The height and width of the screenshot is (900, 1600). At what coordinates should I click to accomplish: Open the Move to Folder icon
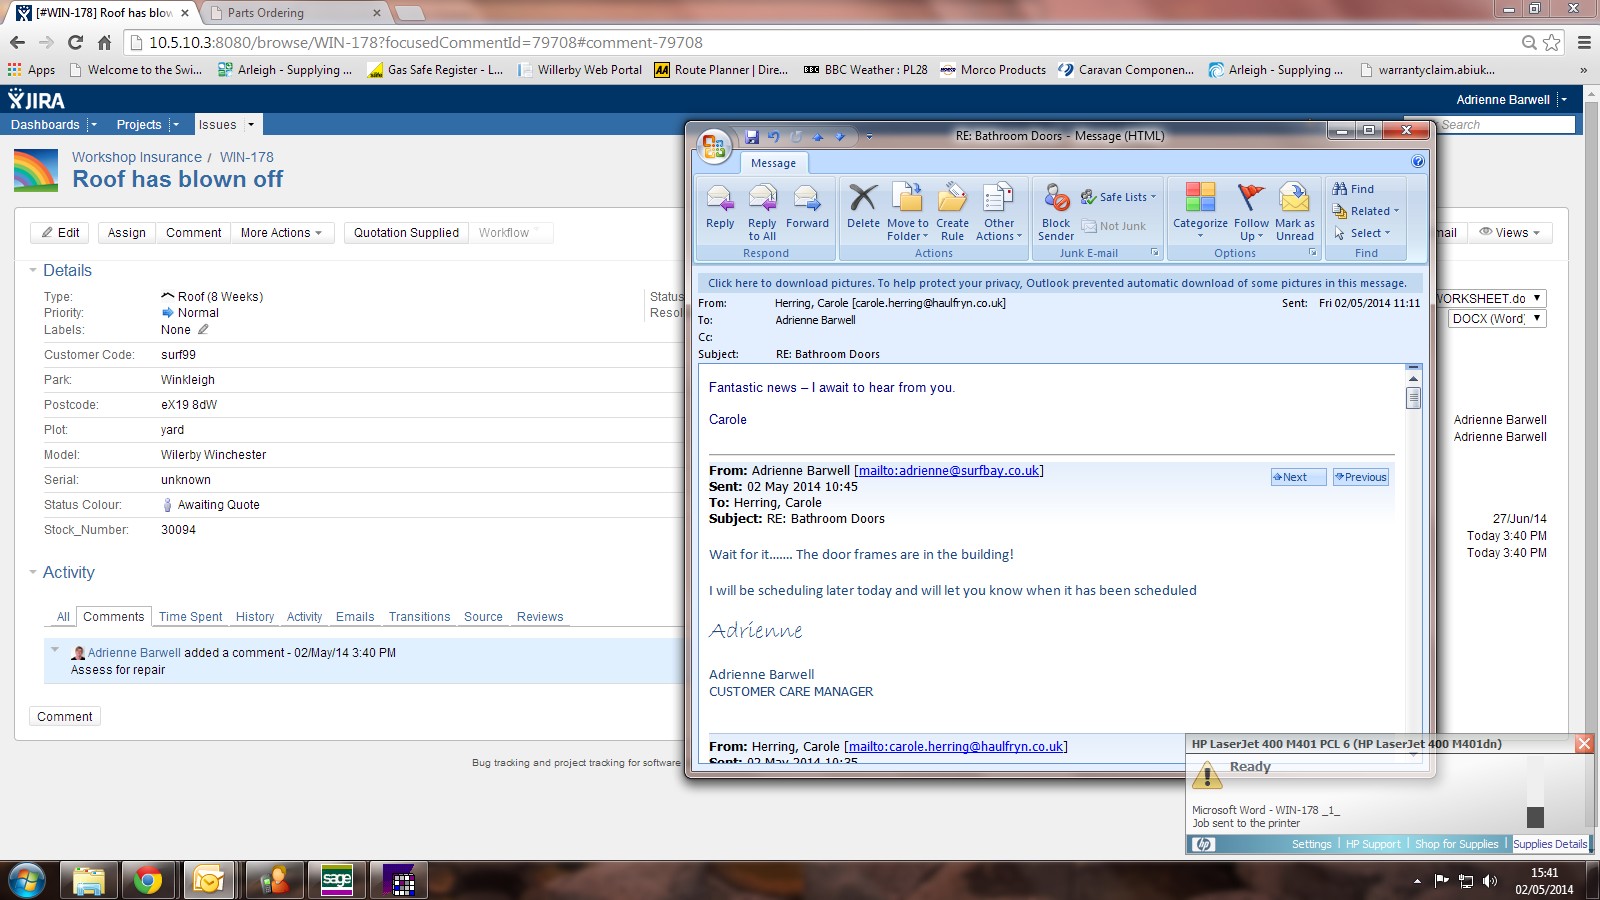coord(907,211)
